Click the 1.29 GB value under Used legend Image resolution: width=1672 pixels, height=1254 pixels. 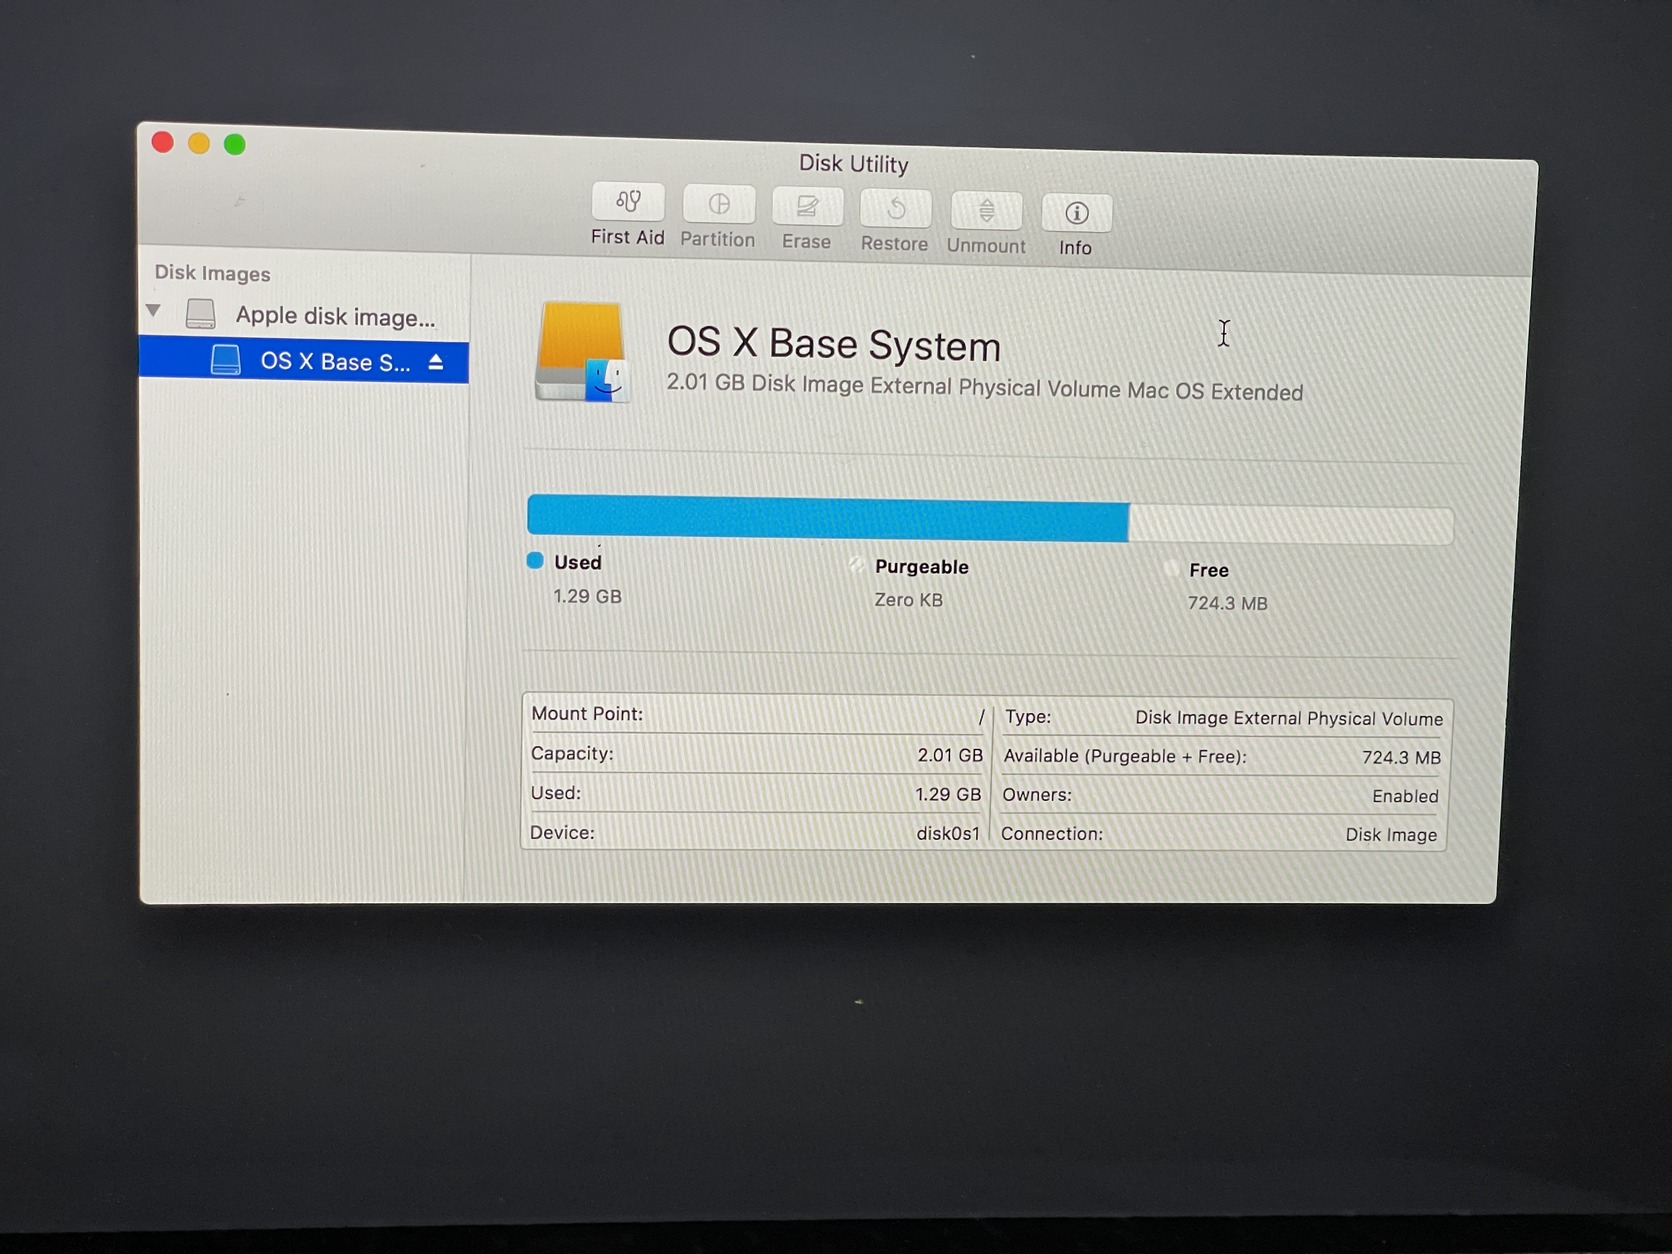pos(587,596)
